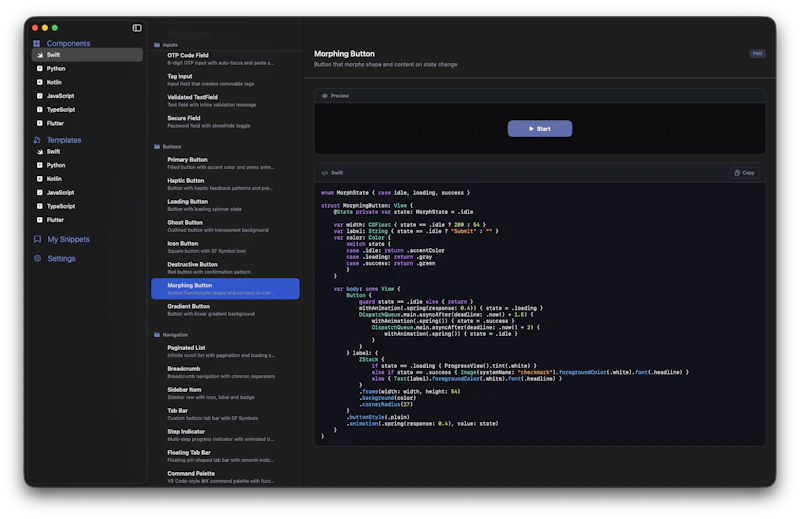
Task: Open the Components section
Action: (68, 43)
